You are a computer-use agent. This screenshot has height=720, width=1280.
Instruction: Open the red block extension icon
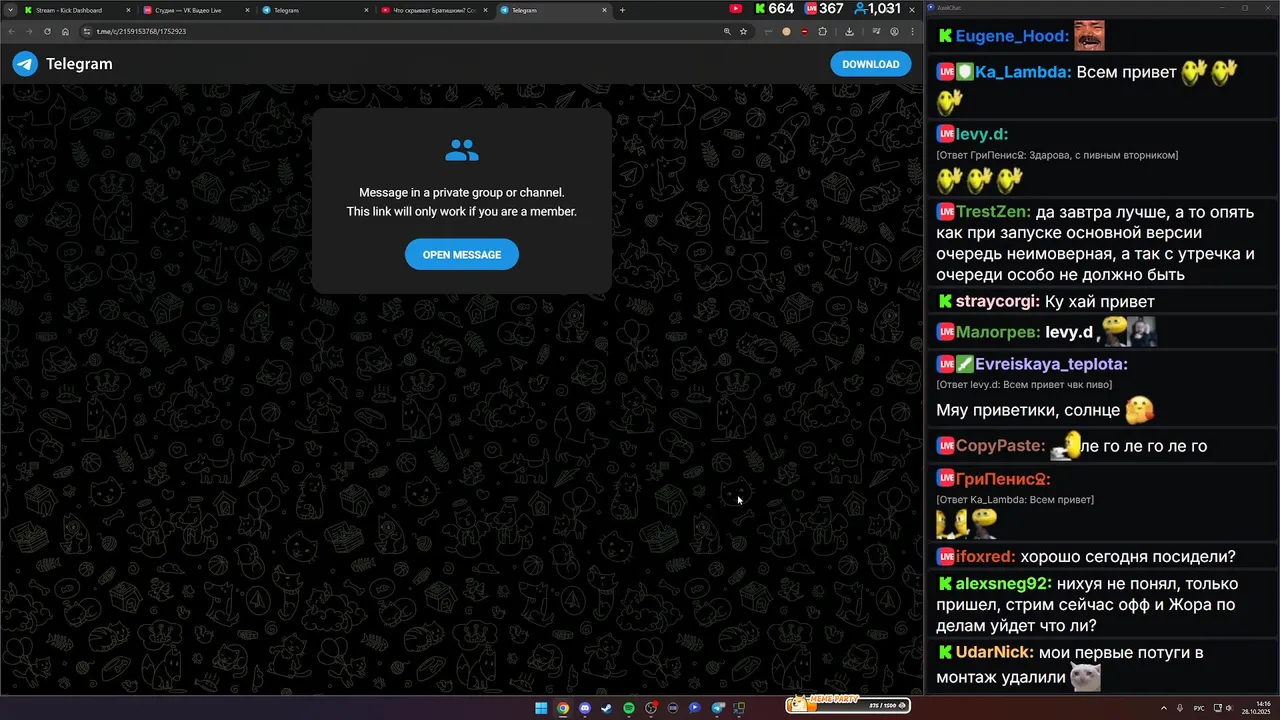[804, 31]
